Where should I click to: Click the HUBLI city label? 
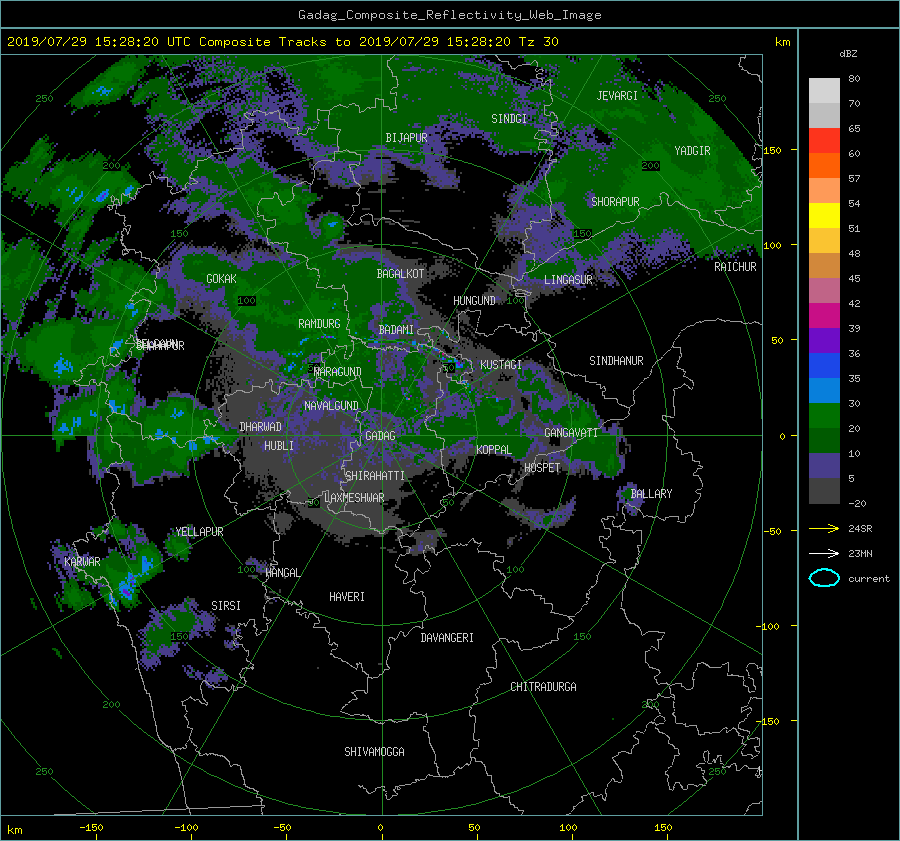click(278, 446)
